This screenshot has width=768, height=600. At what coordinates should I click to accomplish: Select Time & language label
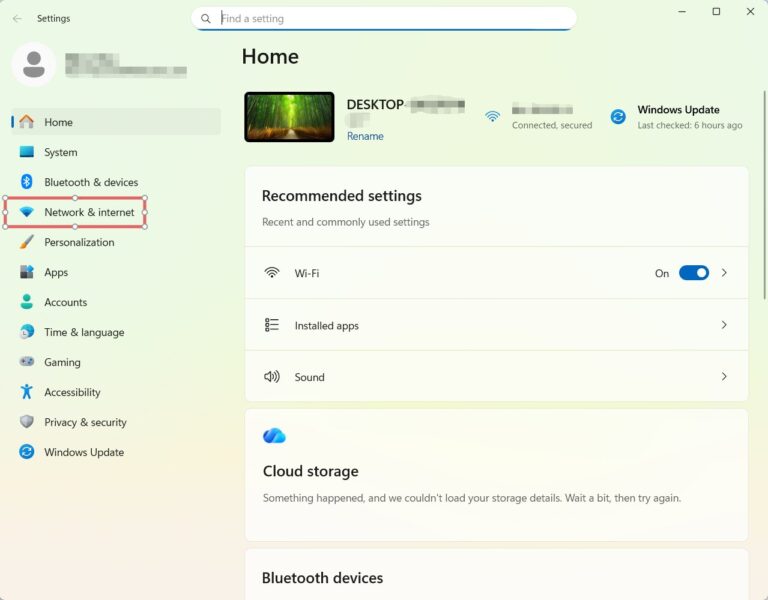coord(84,332)
